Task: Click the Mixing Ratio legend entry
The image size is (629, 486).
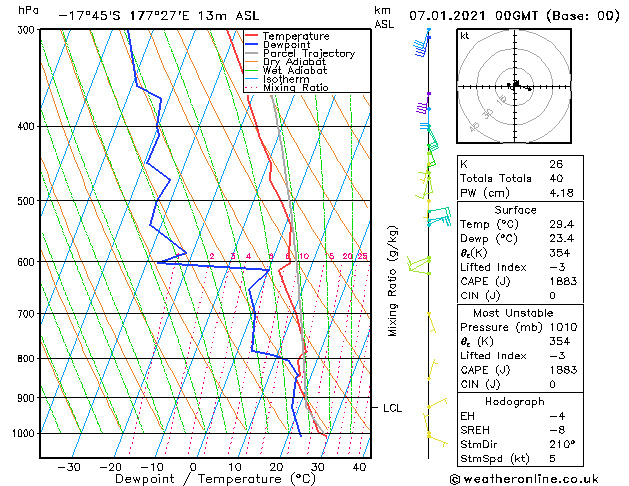Action: click(x=296, y=87)
